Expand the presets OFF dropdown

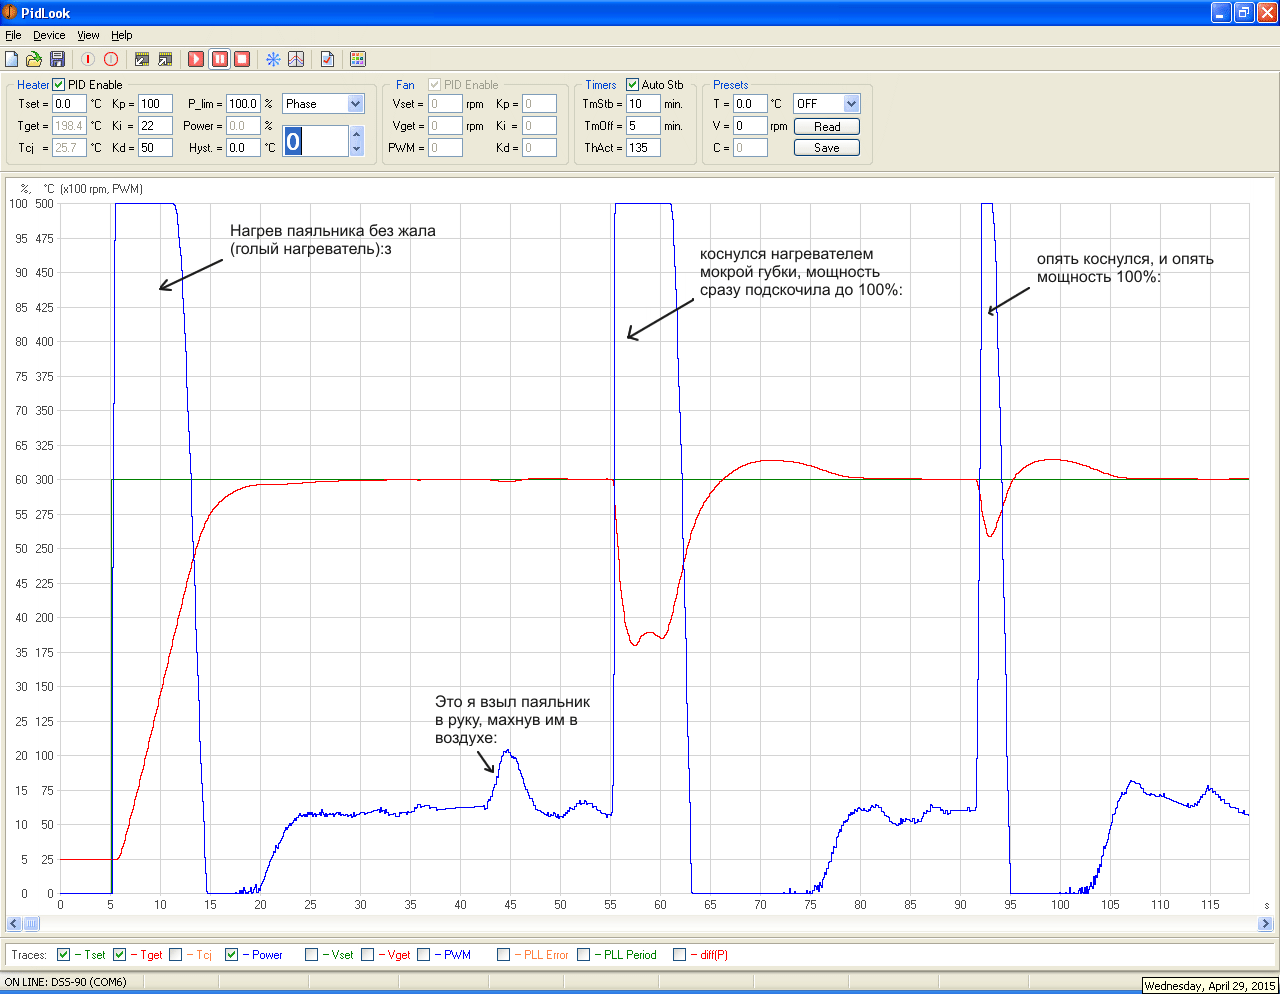click(x=851, y=104)
